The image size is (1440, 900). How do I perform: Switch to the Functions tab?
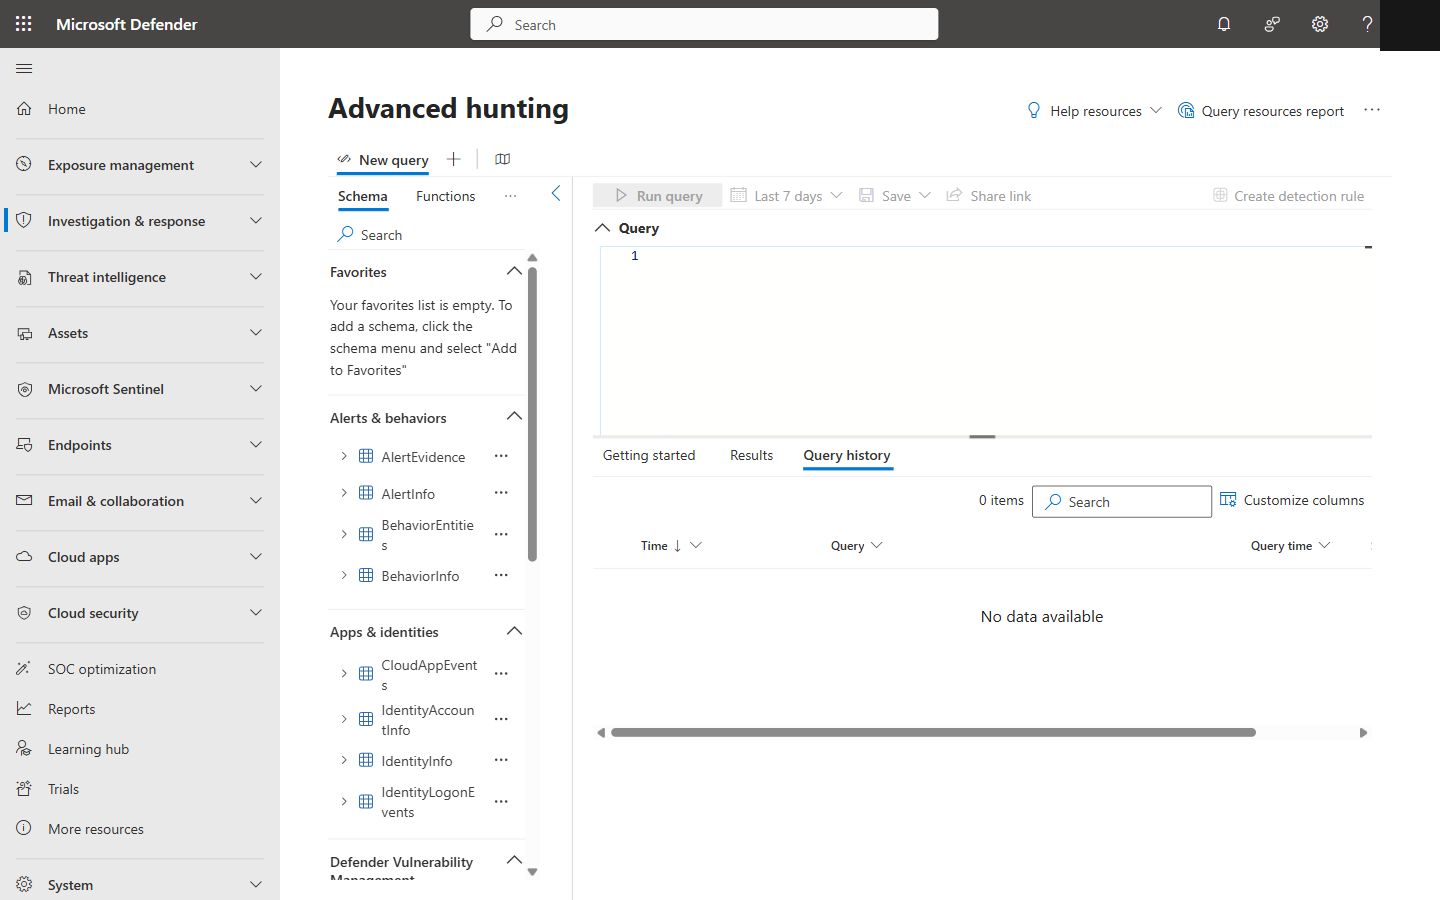click(445, 196)
